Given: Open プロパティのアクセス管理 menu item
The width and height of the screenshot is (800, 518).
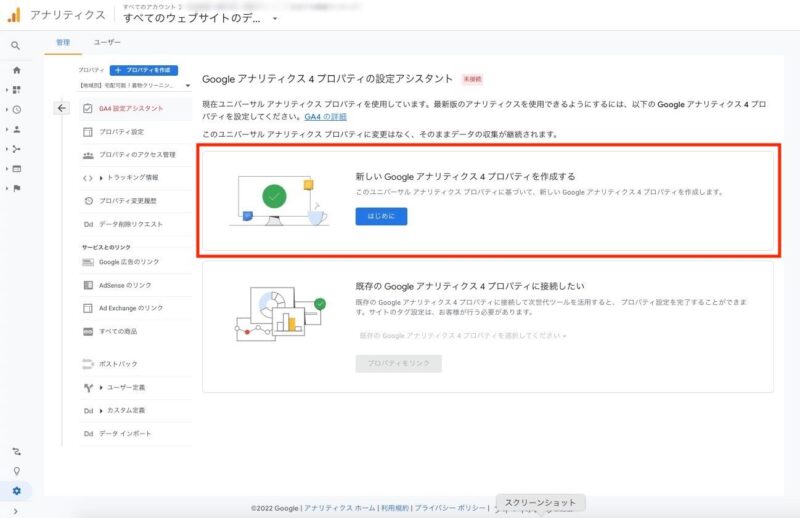Looking at the screenshot, I should pyautogui.click(x=136, y=155).
